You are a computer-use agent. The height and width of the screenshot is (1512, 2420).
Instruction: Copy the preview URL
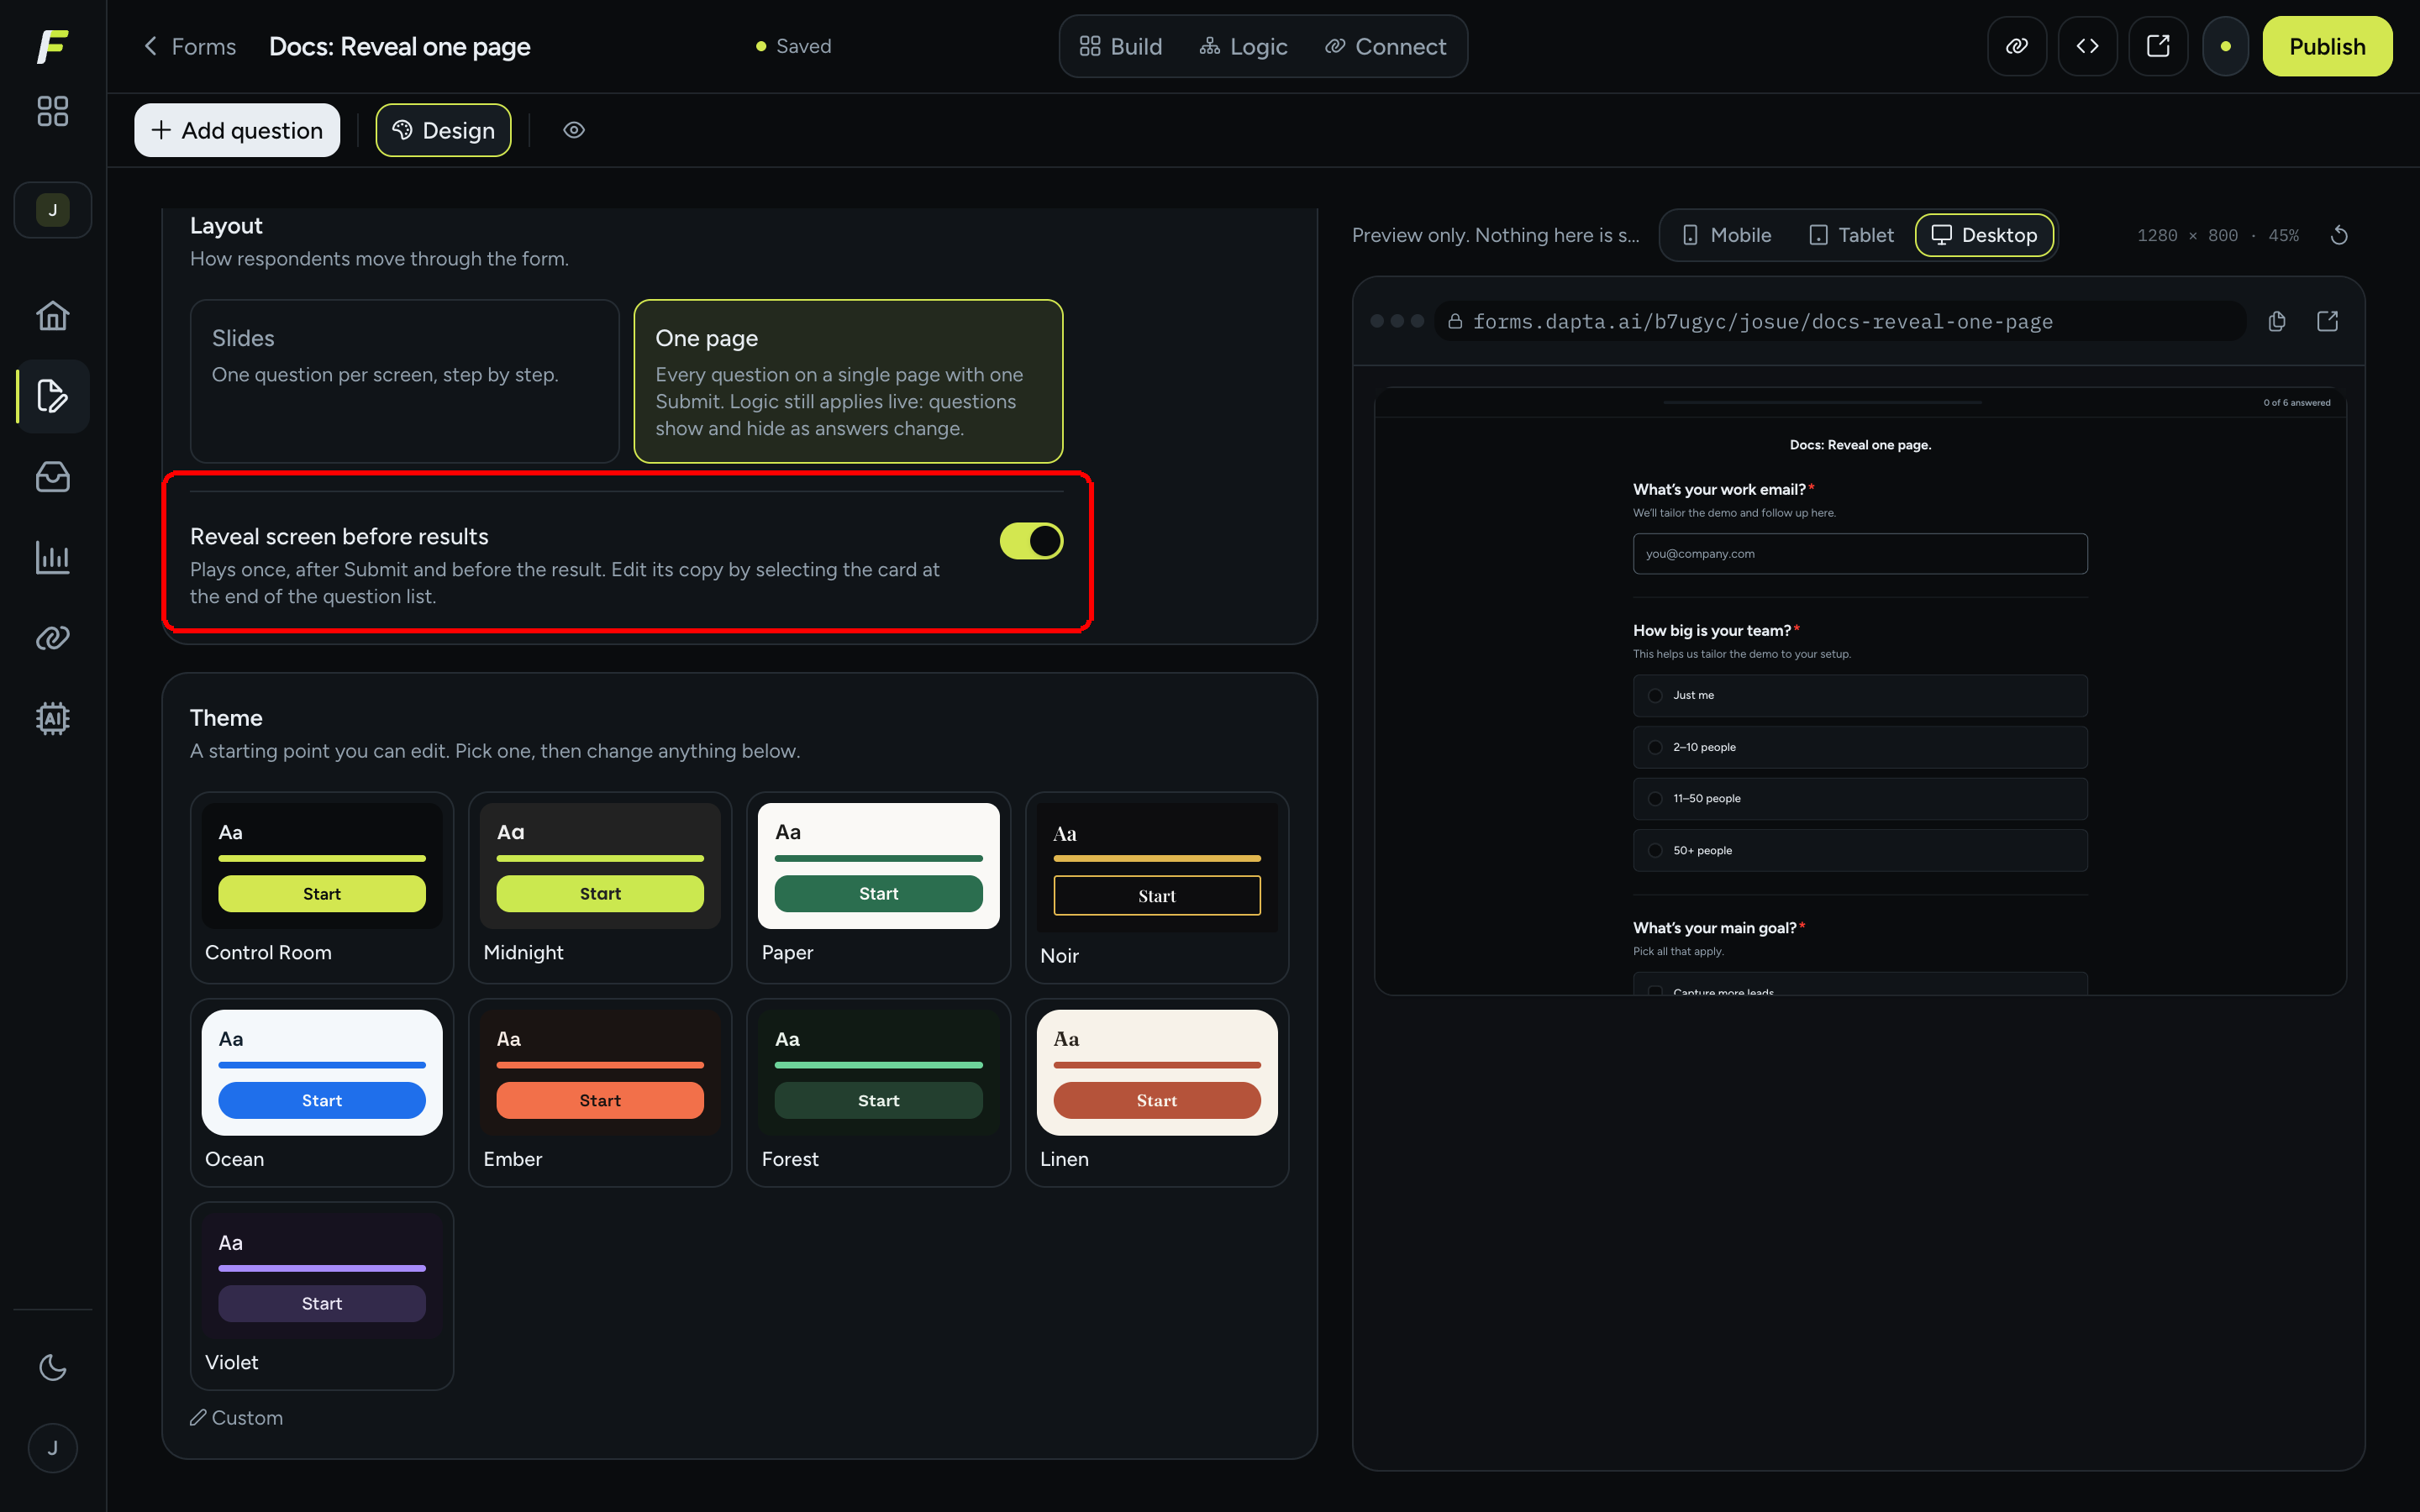click(2277, 321)
